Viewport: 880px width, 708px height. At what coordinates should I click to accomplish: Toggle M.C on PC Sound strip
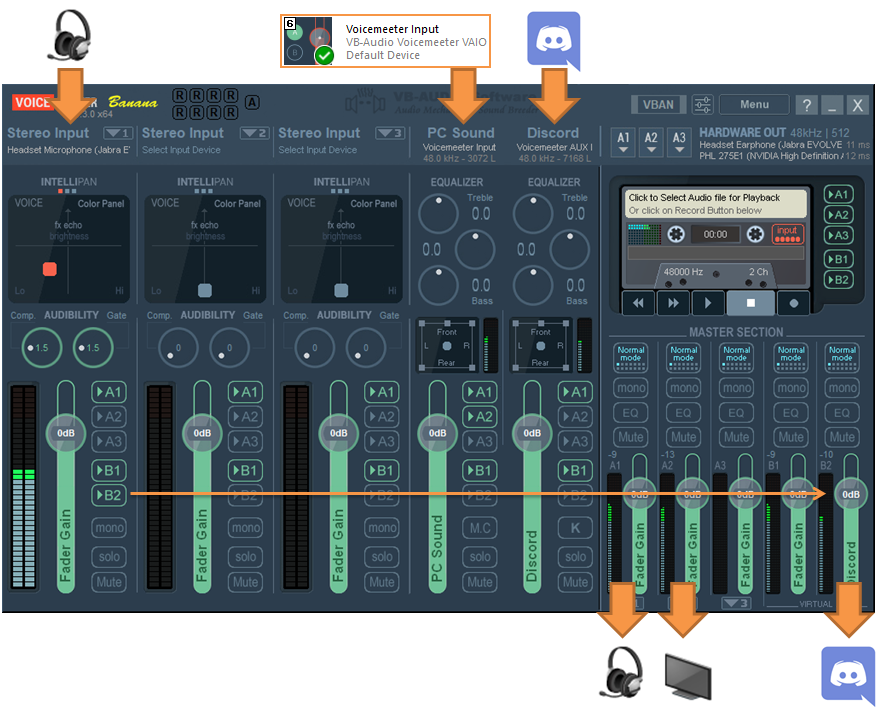480,527
